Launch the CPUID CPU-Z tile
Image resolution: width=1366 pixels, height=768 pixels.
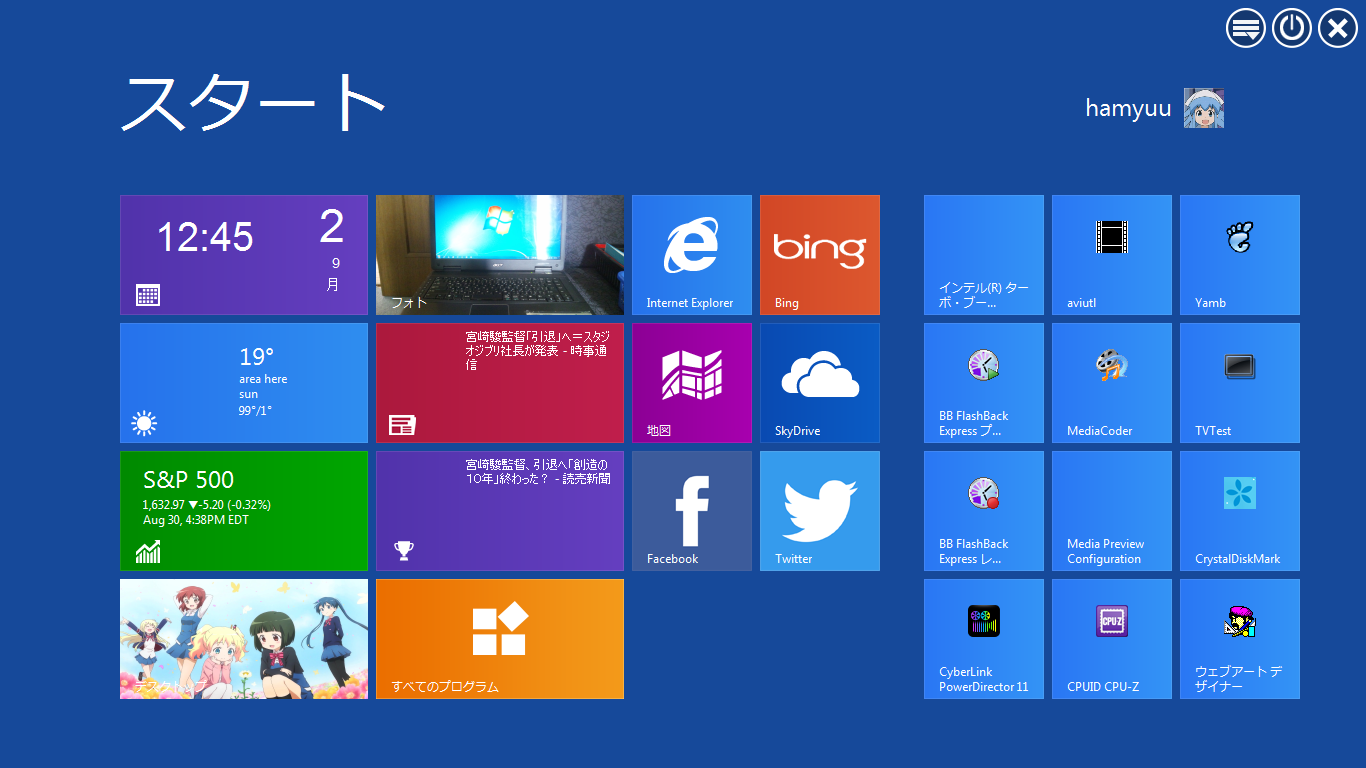(x=1112, y=639)
